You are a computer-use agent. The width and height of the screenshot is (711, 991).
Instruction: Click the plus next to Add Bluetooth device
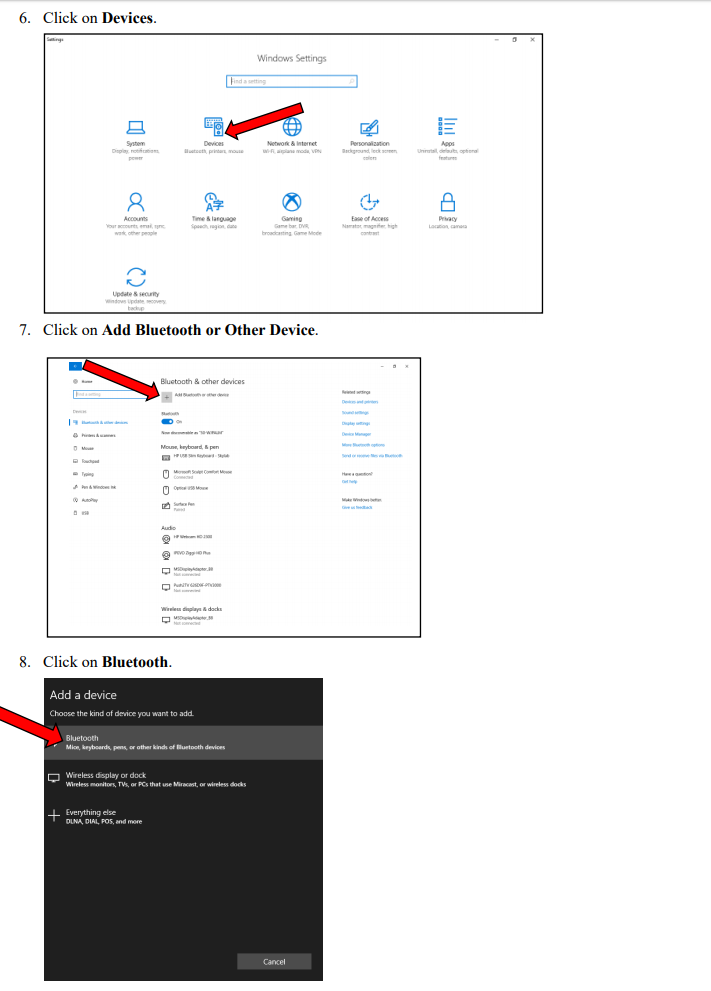tap(167, 396)
